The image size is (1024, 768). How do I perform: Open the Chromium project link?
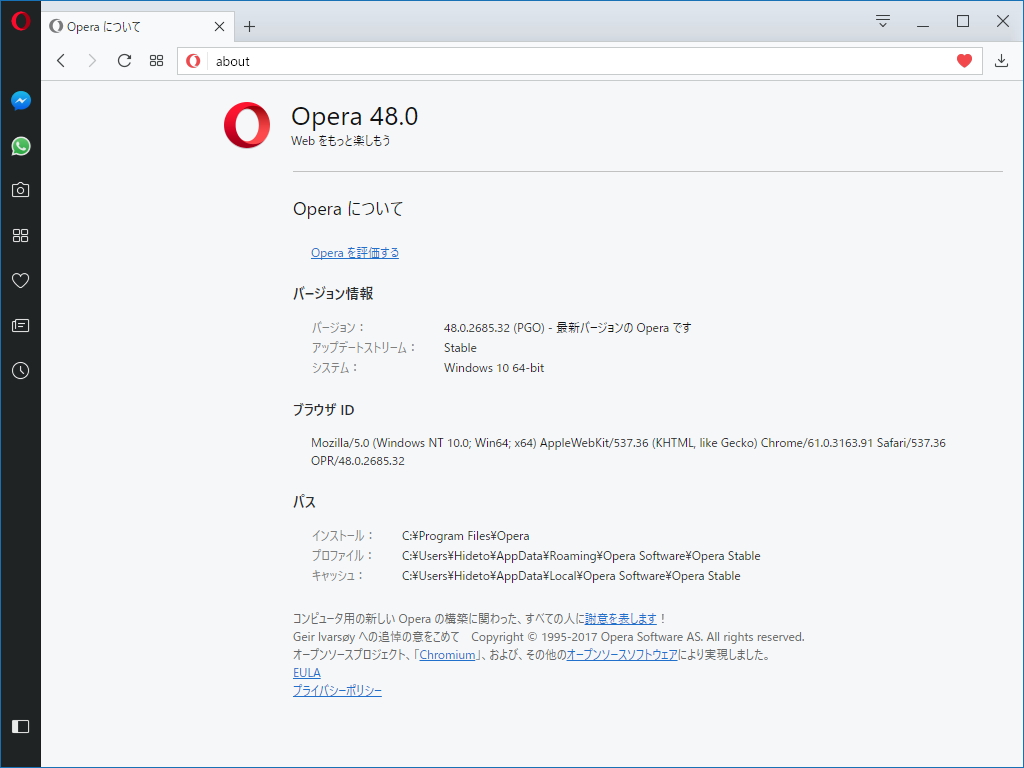click(447, 654)
